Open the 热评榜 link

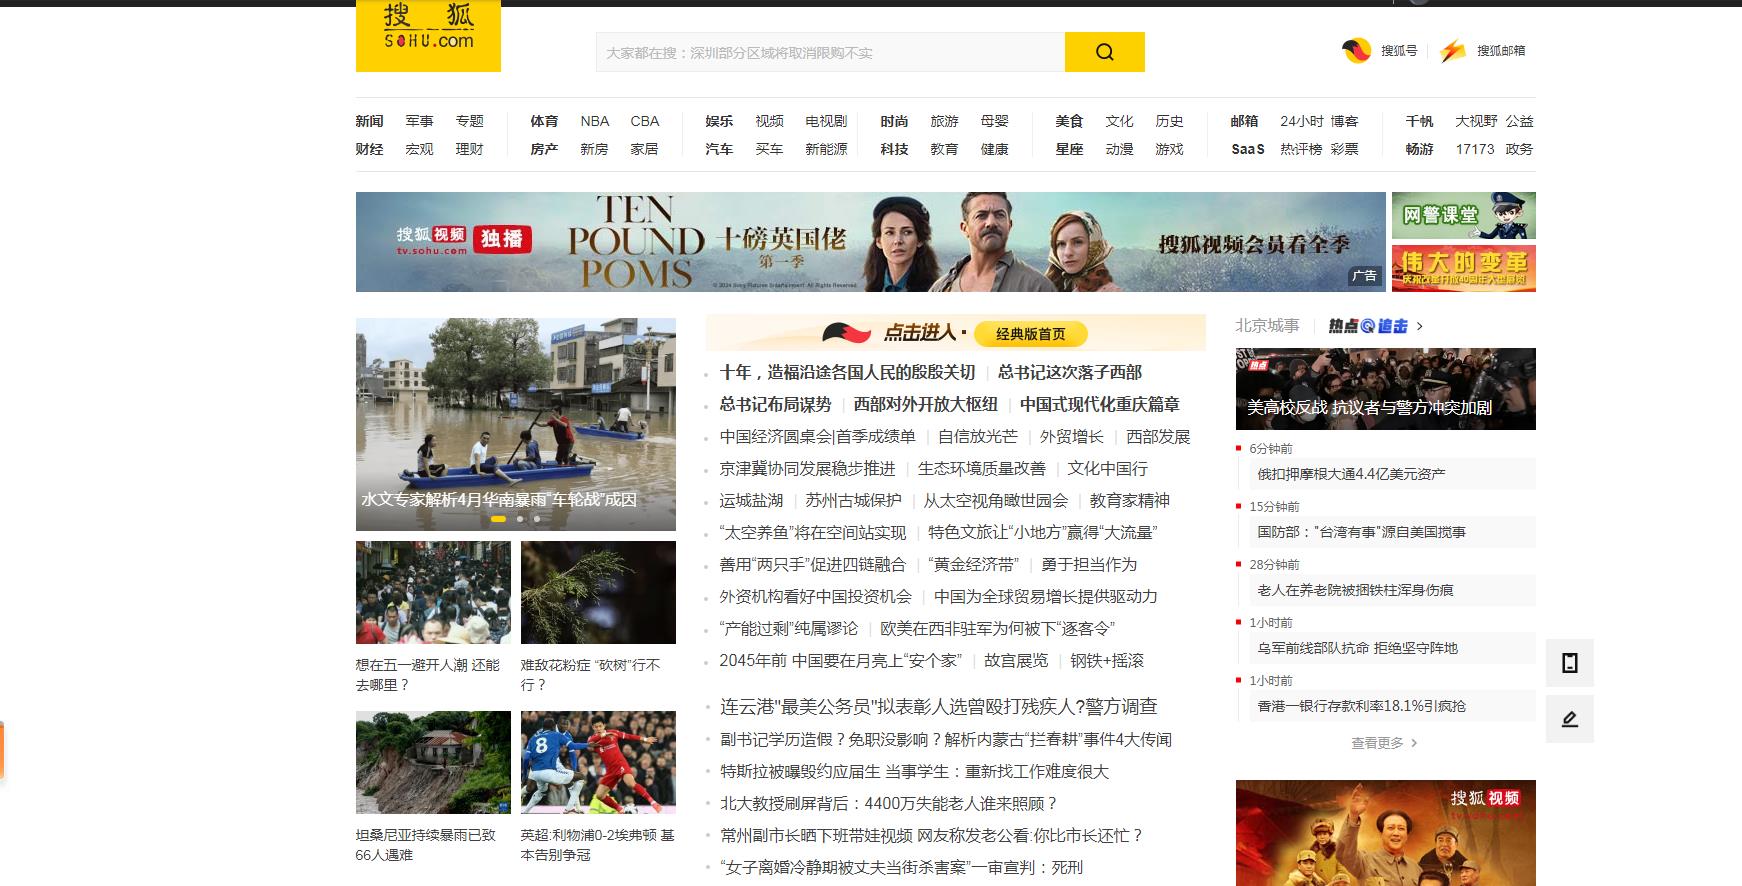(1301, 149)
